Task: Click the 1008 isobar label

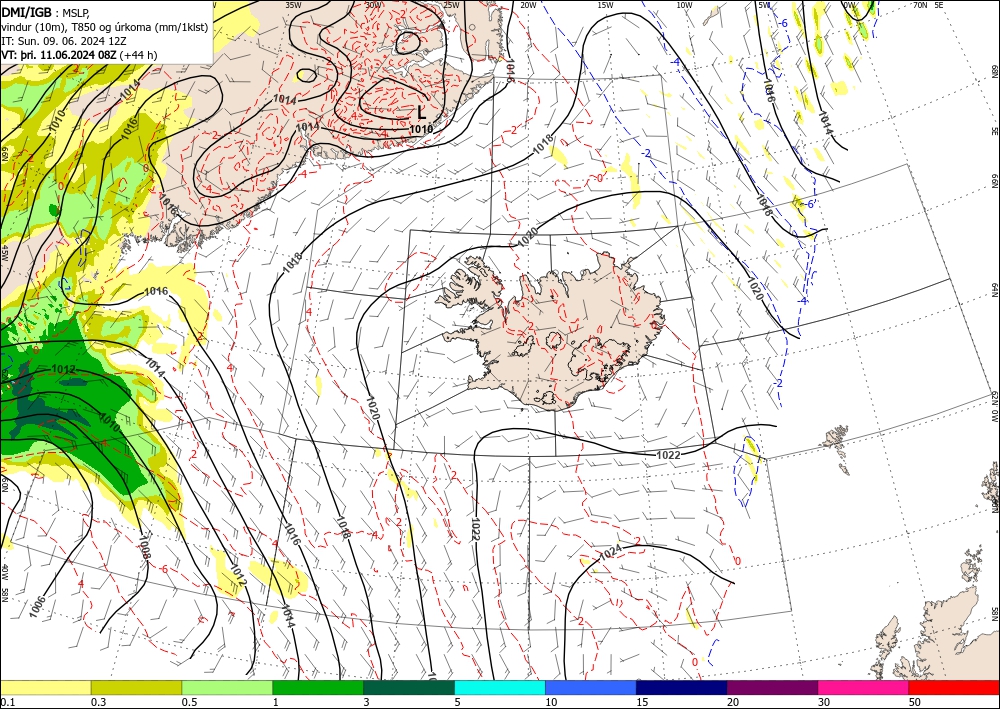Action: tap(143, 546)
